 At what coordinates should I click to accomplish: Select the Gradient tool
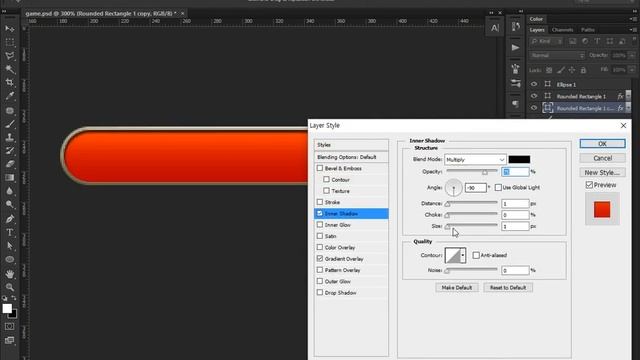(10, 178)
